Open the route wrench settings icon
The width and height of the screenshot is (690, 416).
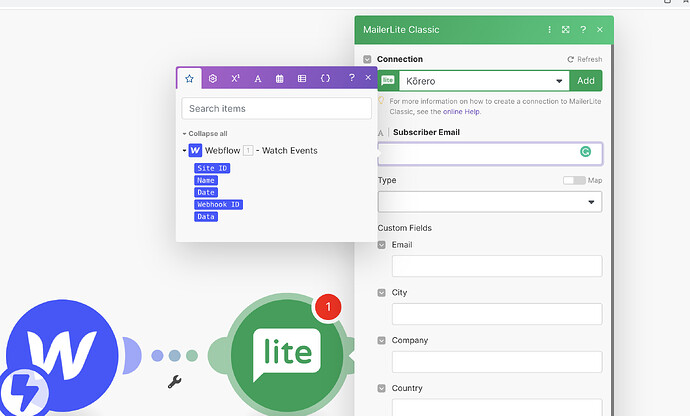tap(174, 382)
